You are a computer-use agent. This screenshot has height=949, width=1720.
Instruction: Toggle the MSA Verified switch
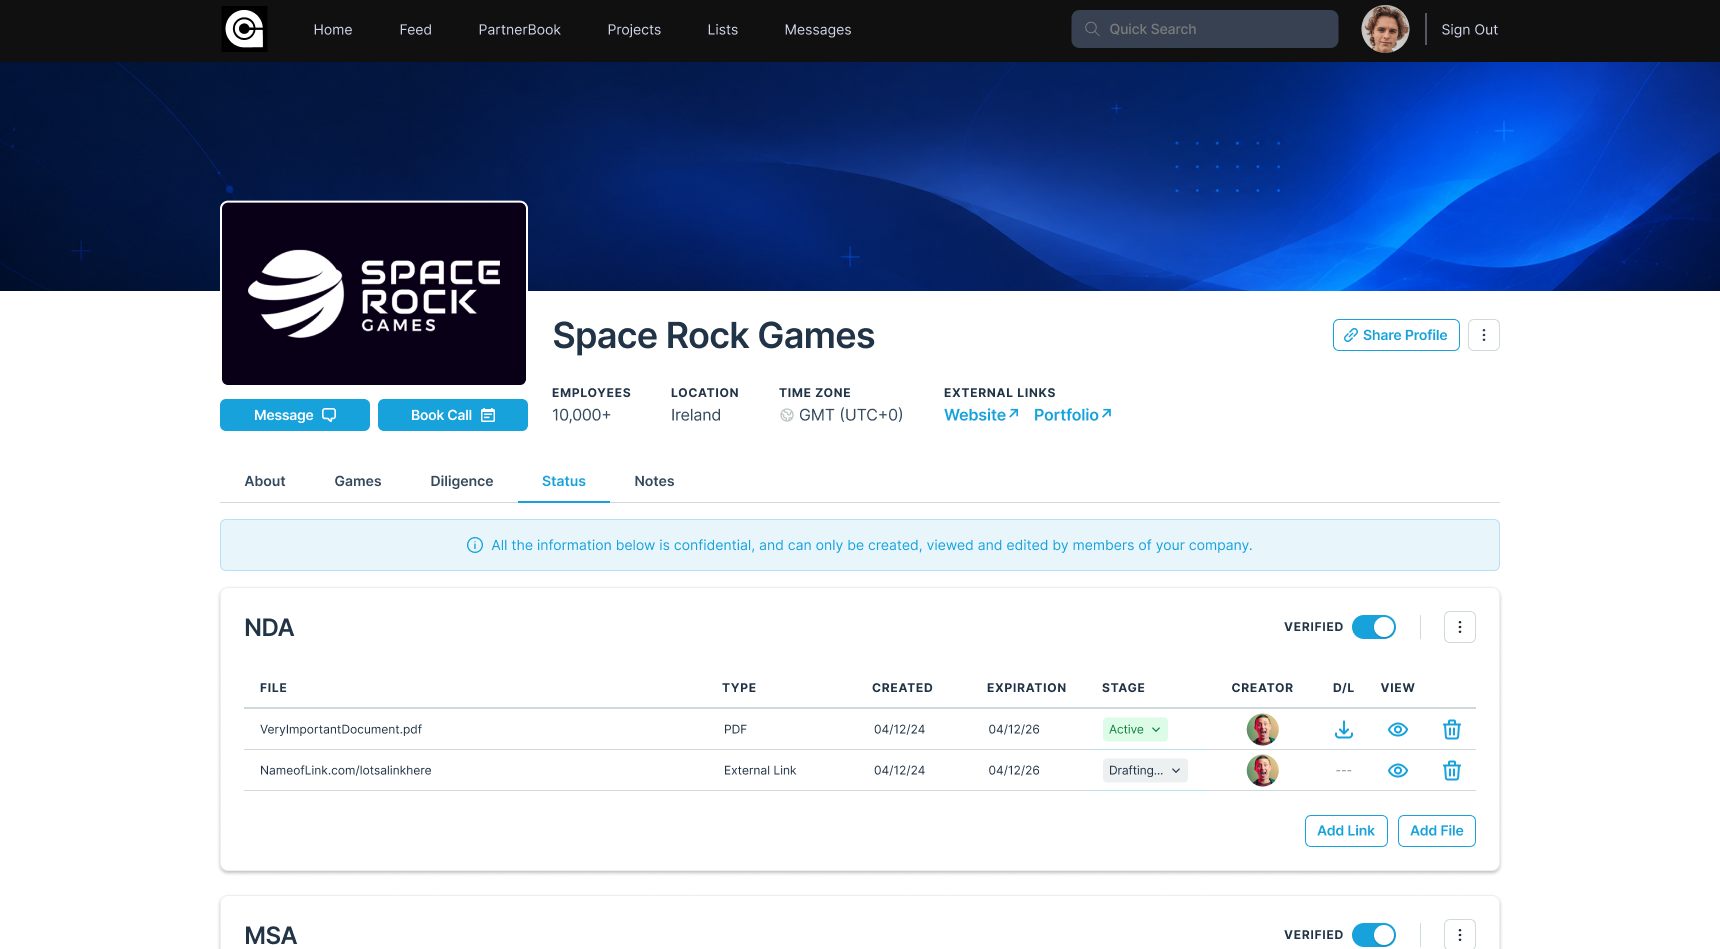click(1374, 935)
